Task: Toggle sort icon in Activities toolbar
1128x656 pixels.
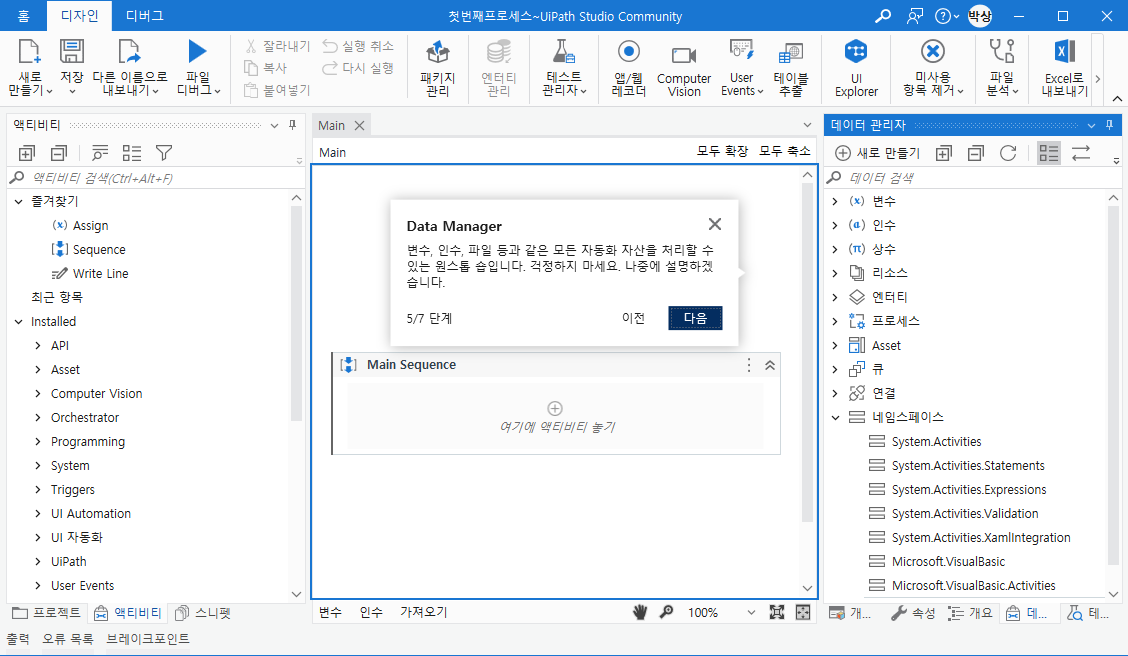Action: click(x=100, y=152)
